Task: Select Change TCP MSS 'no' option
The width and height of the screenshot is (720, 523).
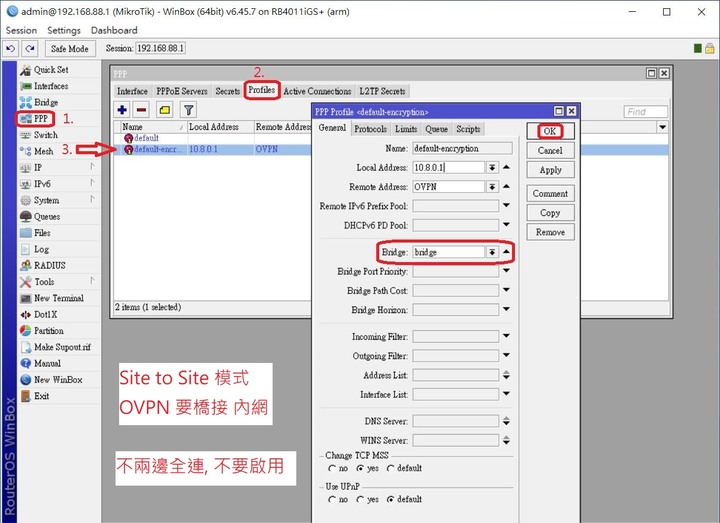Action: 332,468
